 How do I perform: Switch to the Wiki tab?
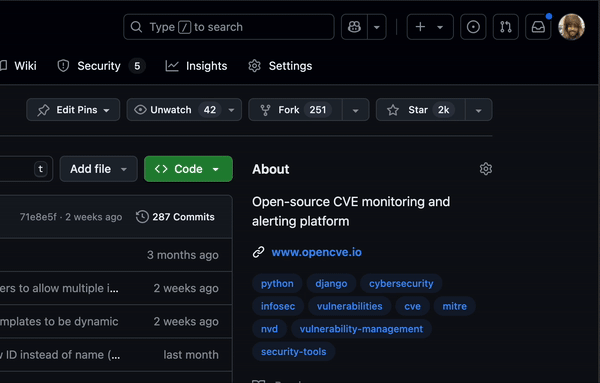tap(19, 66)
